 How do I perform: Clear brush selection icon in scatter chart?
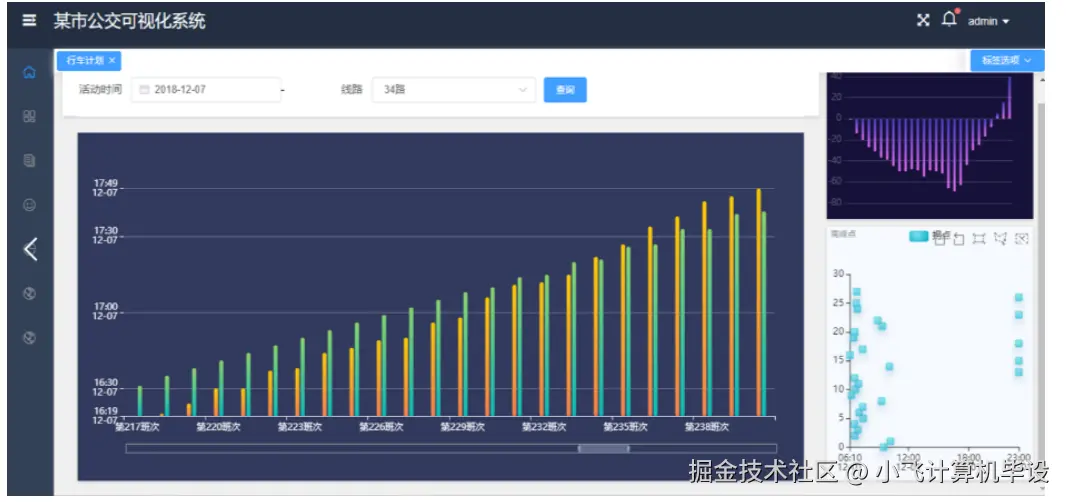point(1021,238)
